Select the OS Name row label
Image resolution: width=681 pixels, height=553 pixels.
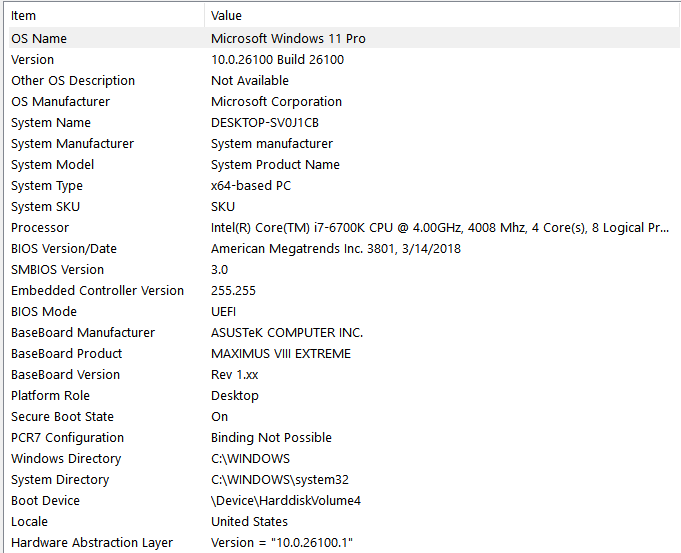(x=39, y=39)
